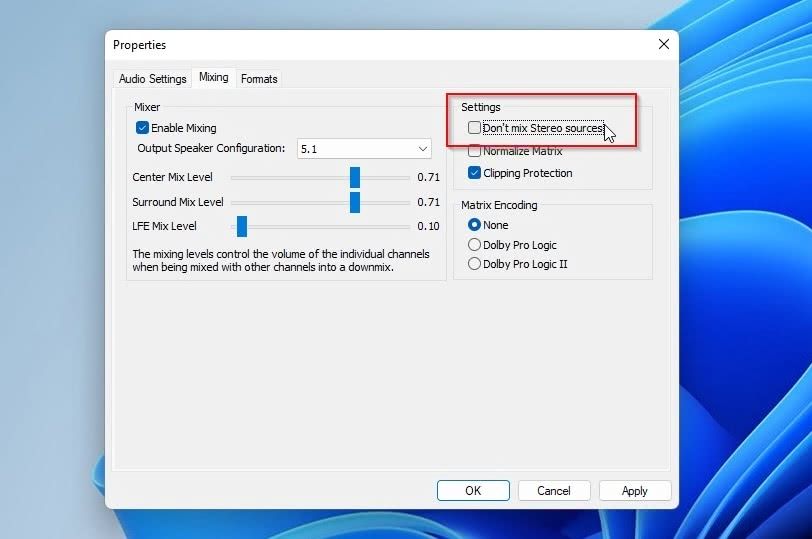Image resolution: width=812 pixels, height=539 pixels.
Task: Click the Apply button
Action: [x=635, y=490]
